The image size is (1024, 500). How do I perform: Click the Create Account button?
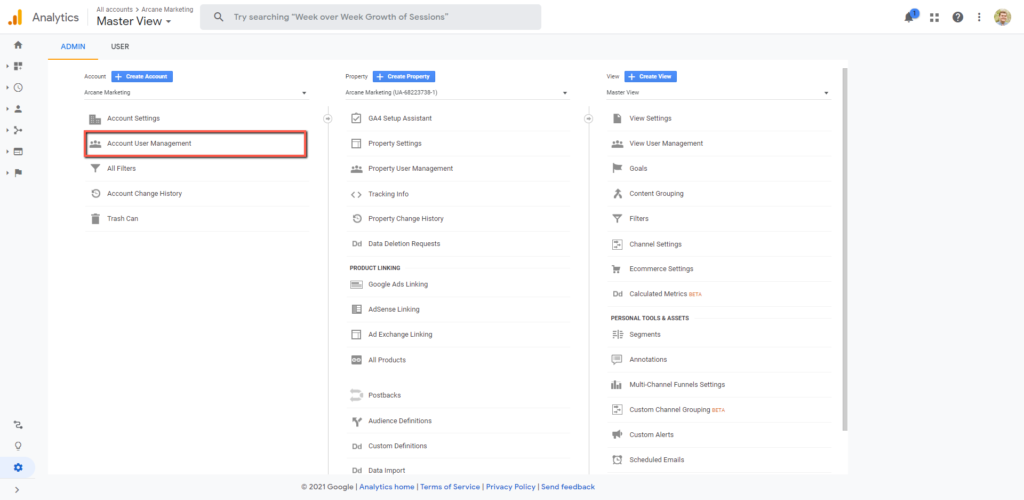[x=142, y=76]
